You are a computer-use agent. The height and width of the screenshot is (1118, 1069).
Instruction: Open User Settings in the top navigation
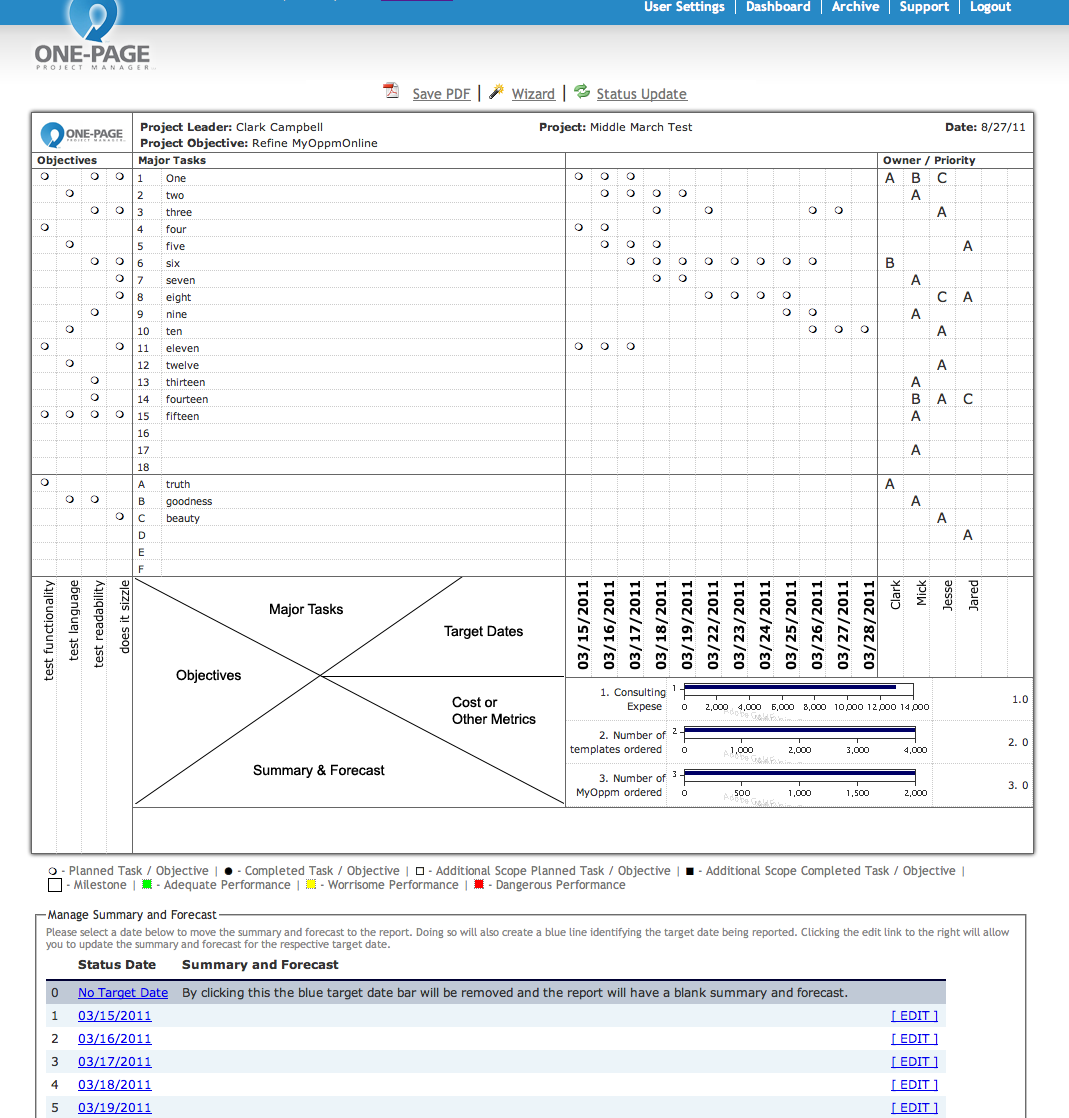[x=684, y=7]
